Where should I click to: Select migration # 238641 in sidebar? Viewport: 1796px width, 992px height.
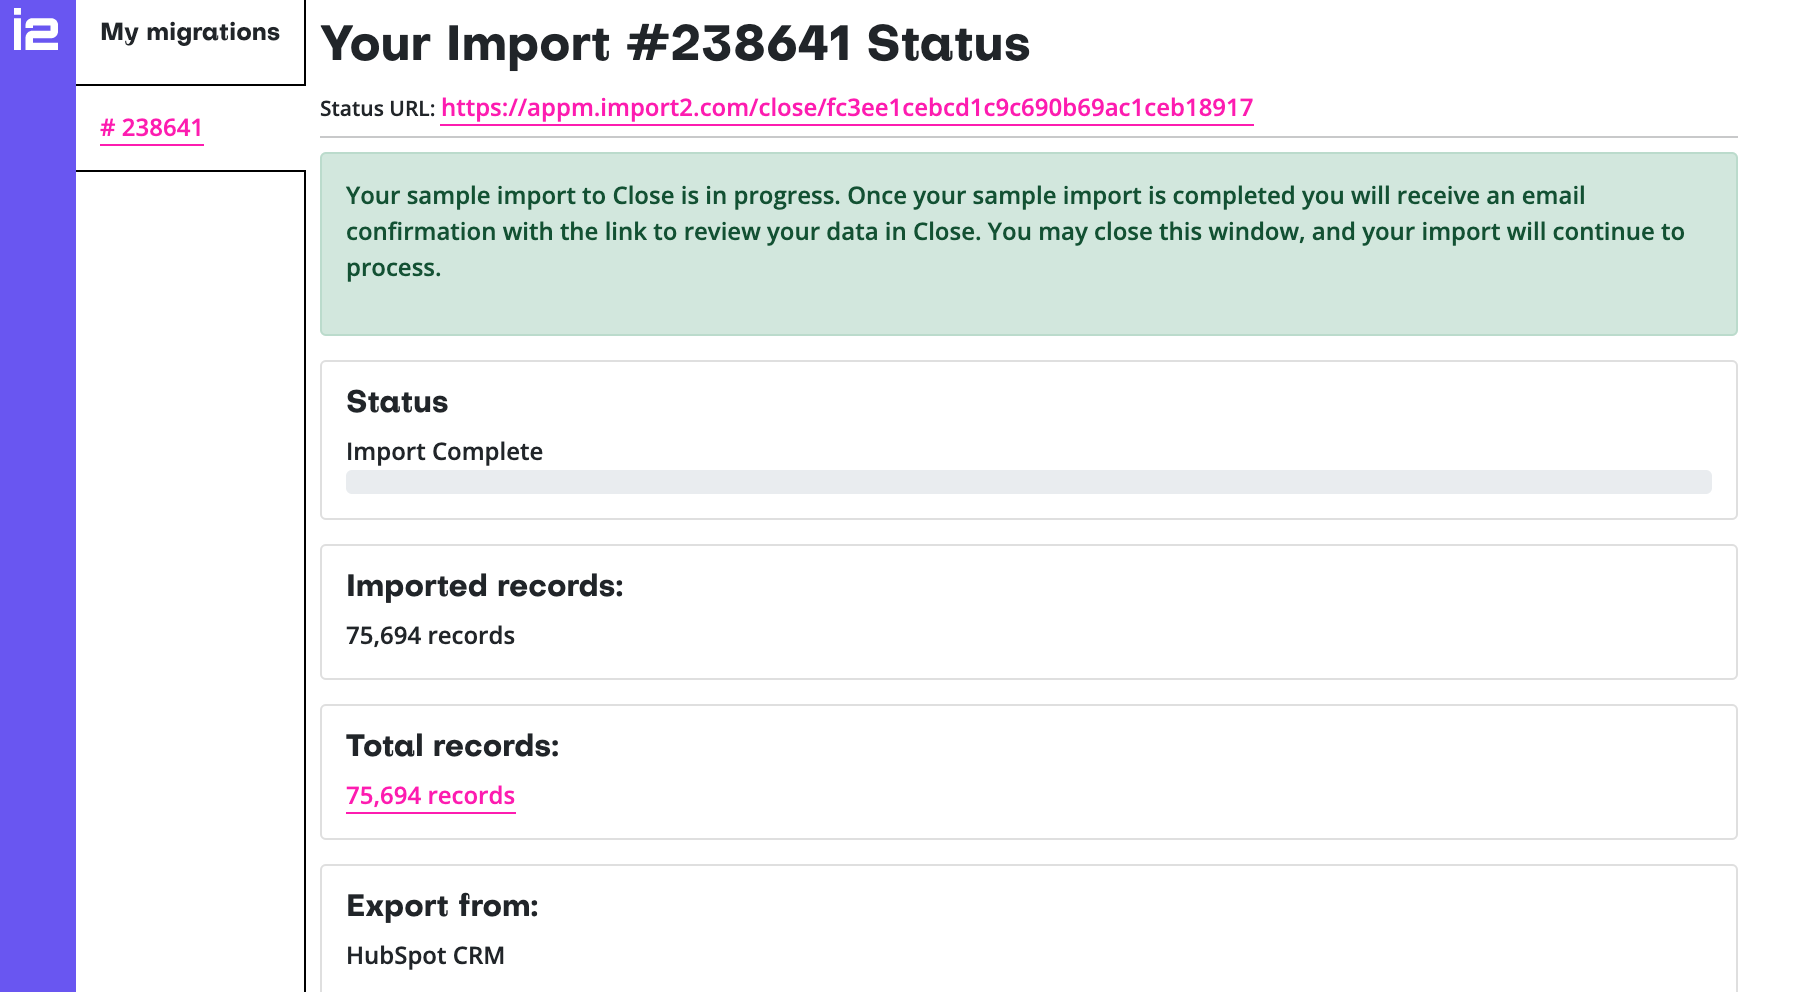152,128
